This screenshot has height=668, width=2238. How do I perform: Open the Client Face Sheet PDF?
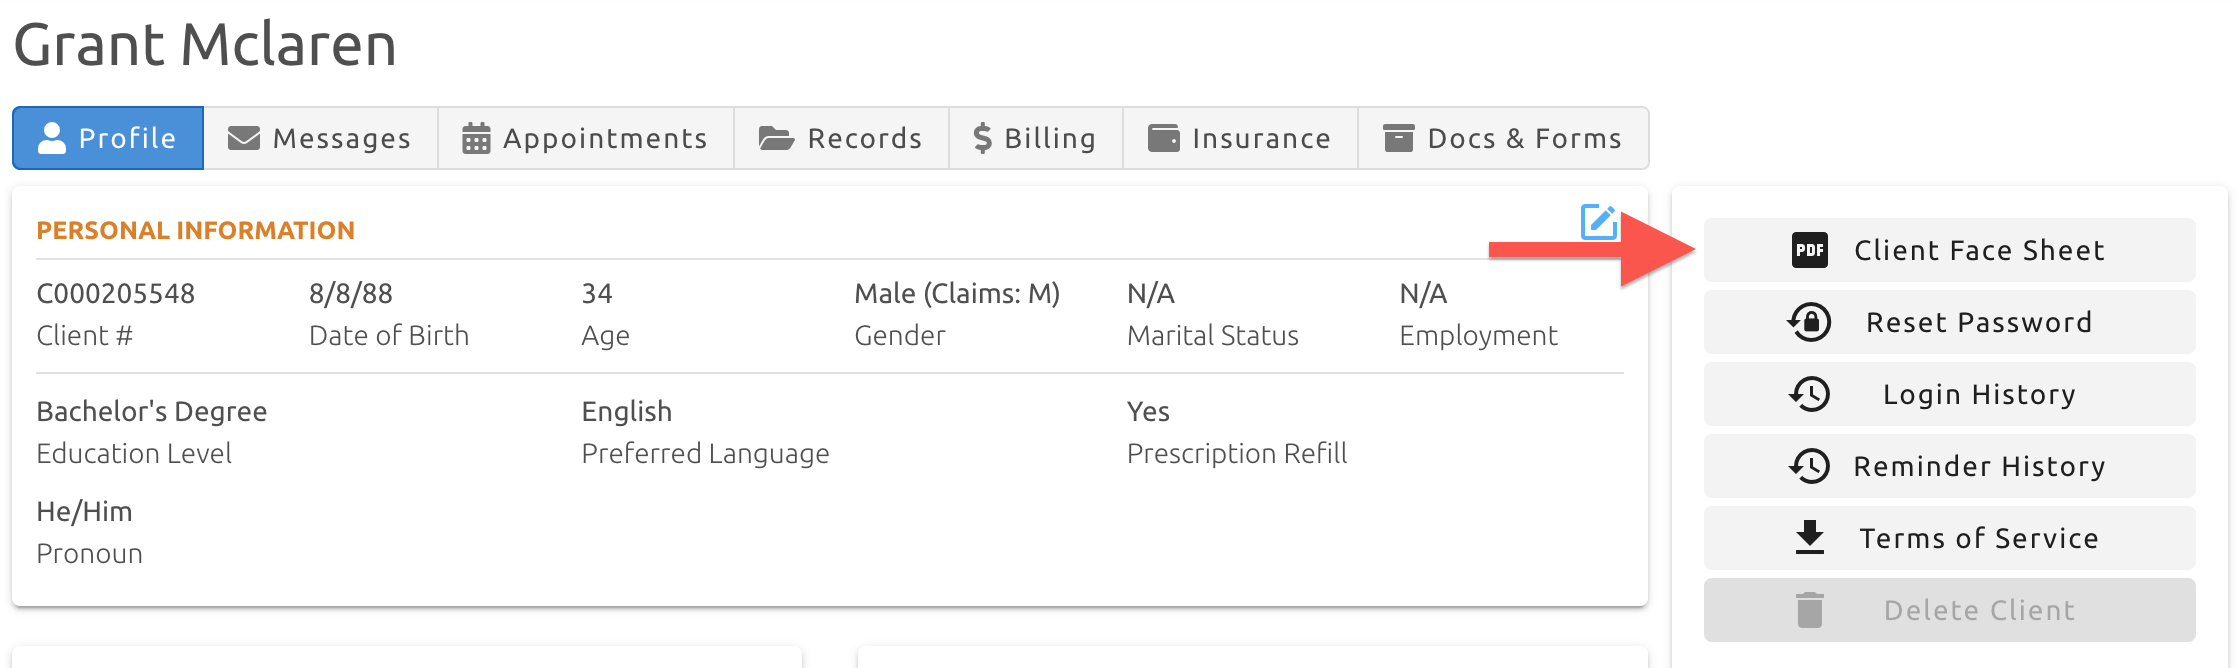[x=1950, y=250]
